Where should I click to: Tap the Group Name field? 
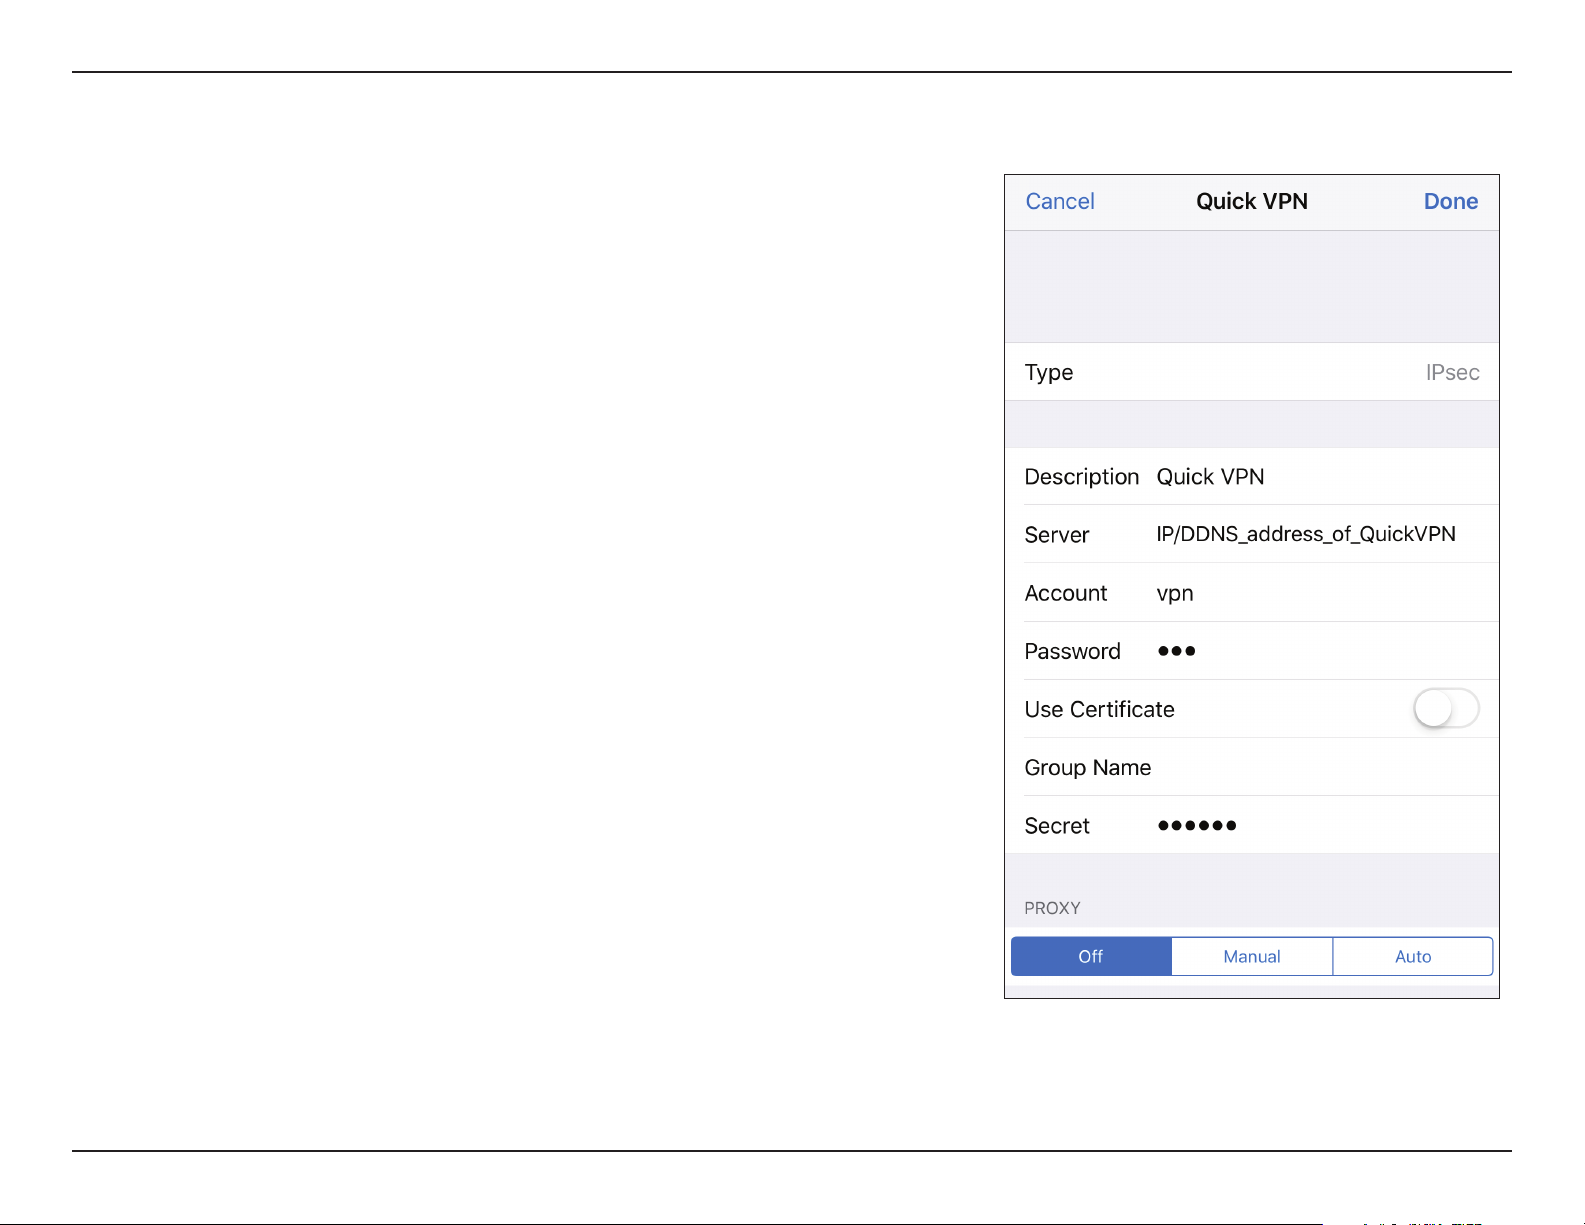pyautogui.click(x=1252, y=767)
